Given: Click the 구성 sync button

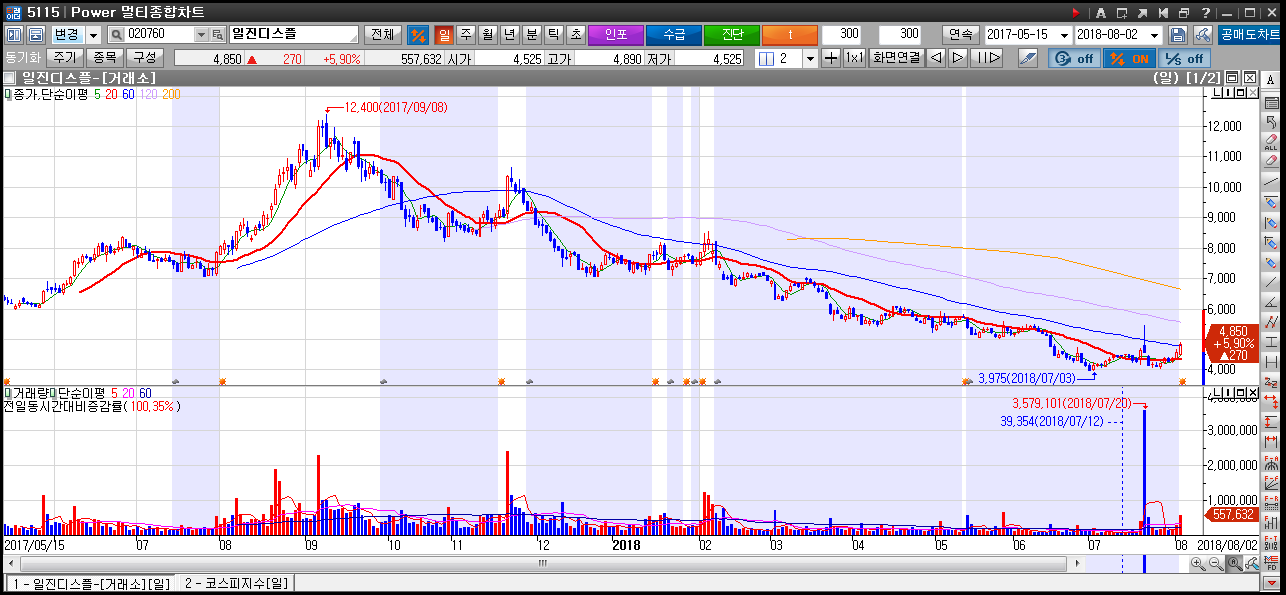Looking at the screenshot, I should pyautogui.click(x=145, y=58).
